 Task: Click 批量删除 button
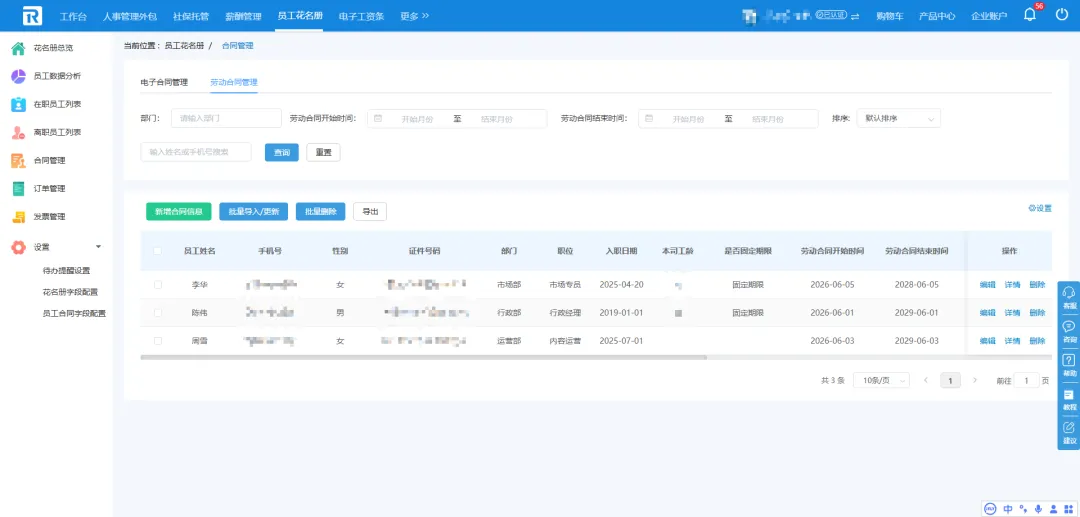click(x=320, y=211)
